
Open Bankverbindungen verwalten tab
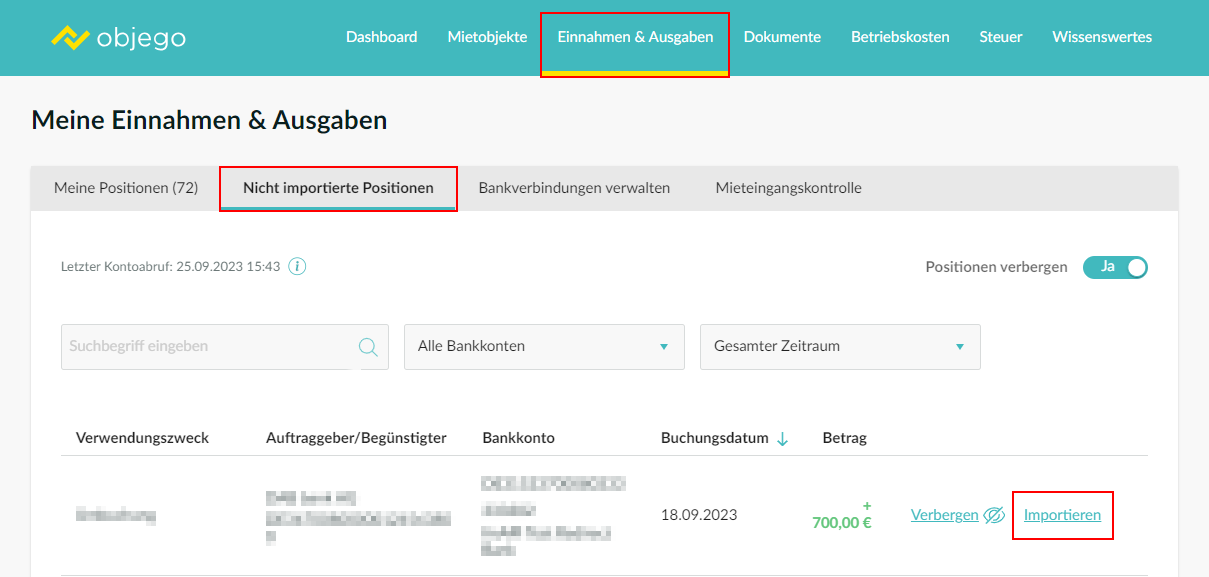(x=574, y=188)
